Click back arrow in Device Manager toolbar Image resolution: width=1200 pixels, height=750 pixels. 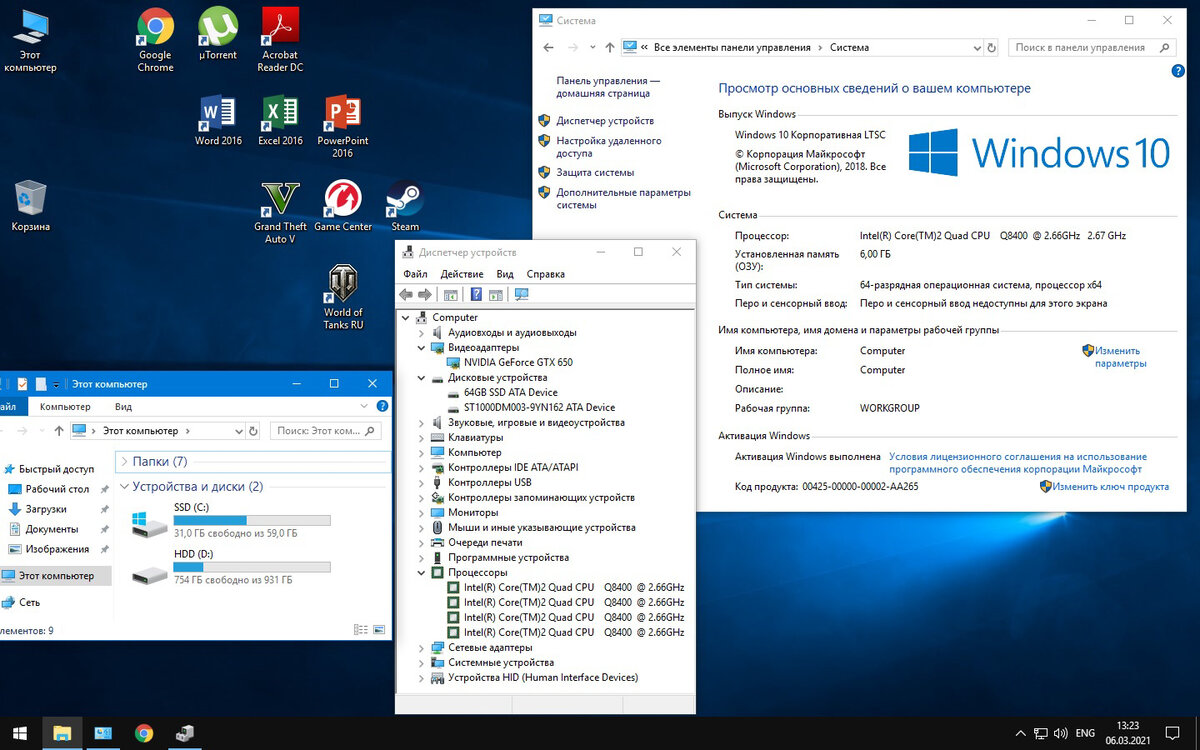tap(406, 294)
